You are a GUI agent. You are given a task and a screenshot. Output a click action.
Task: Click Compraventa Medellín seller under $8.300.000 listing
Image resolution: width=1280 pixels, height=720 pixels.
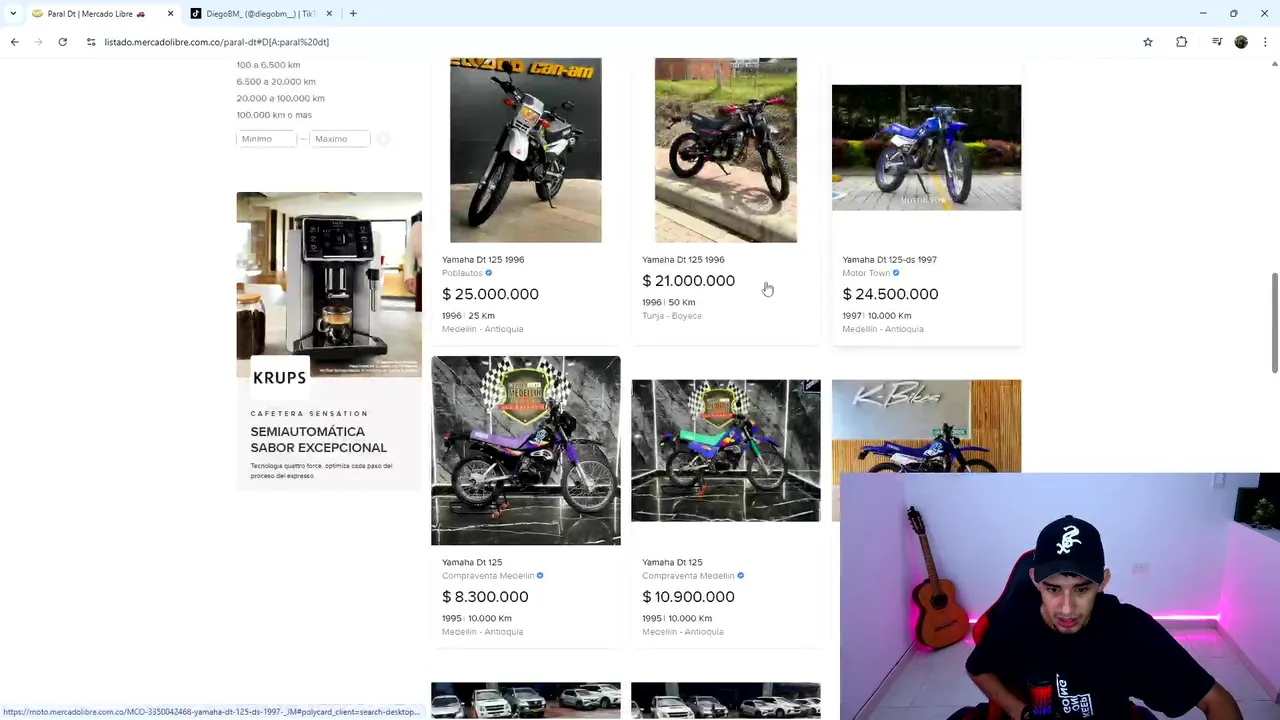pos(488,576)
